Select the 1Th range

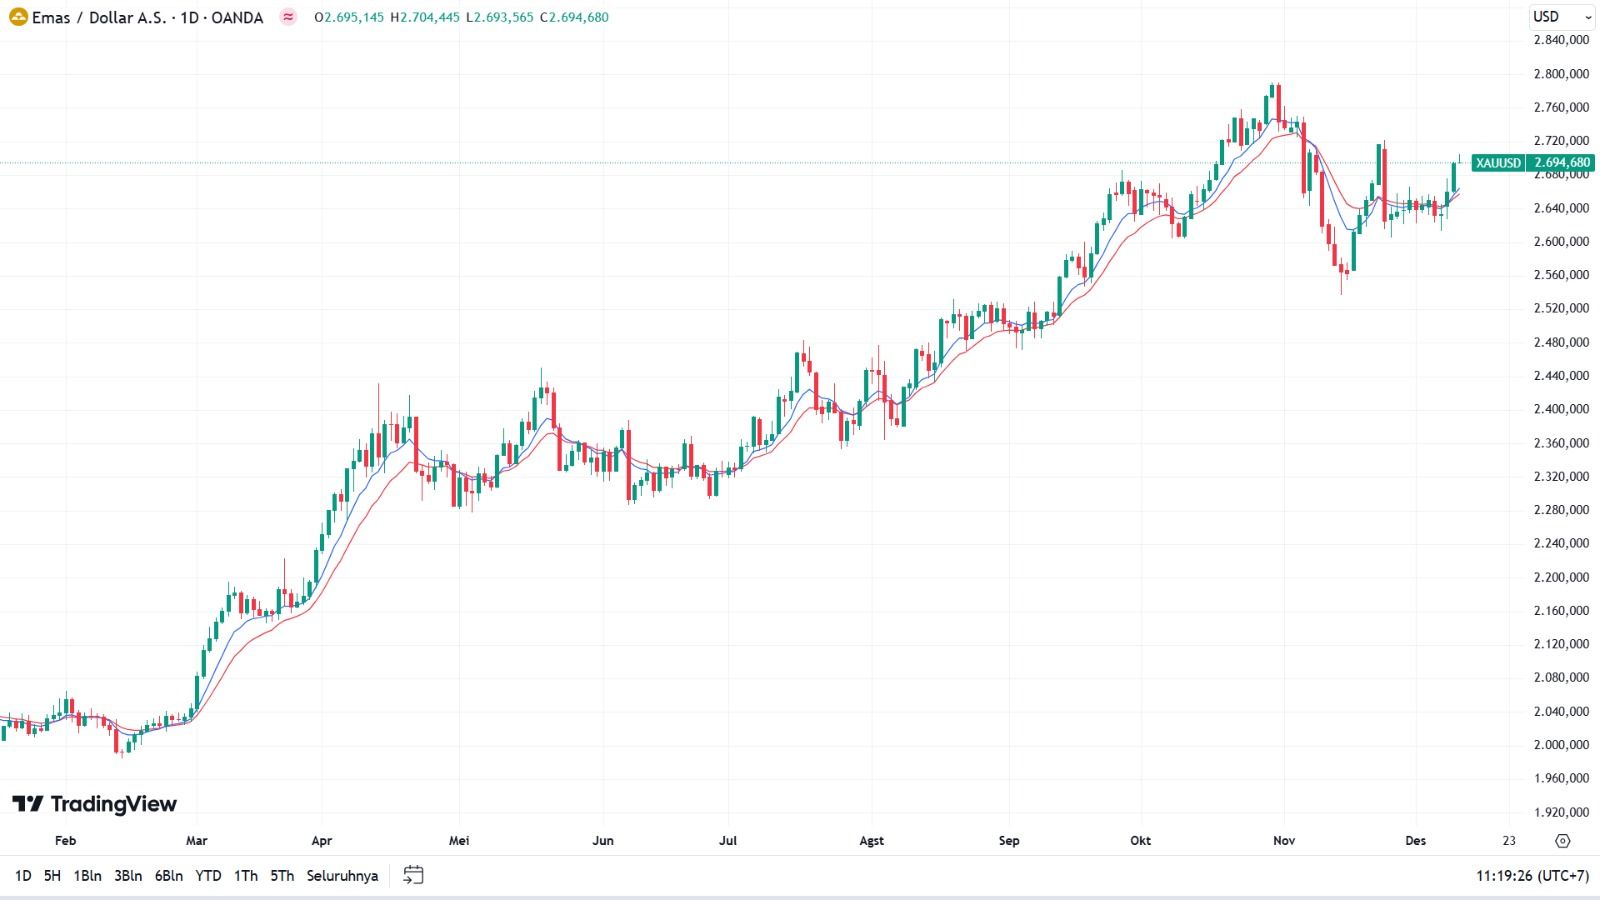(246, 876)
